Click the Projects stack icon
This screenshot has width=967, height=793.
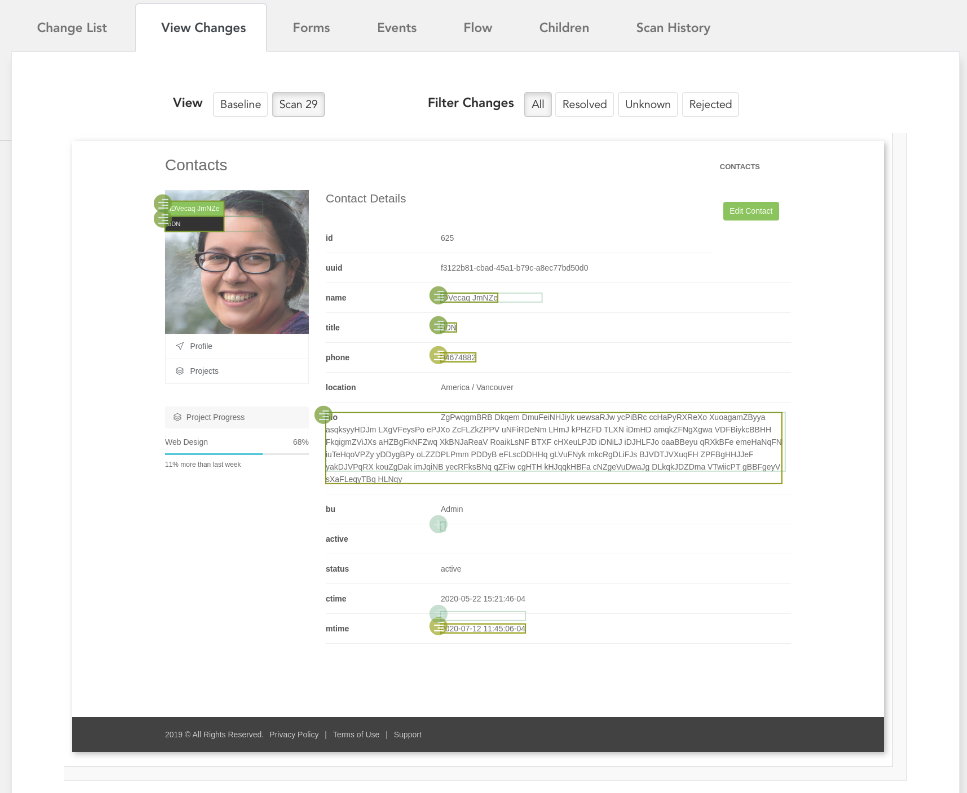click(x=179, y=371)
